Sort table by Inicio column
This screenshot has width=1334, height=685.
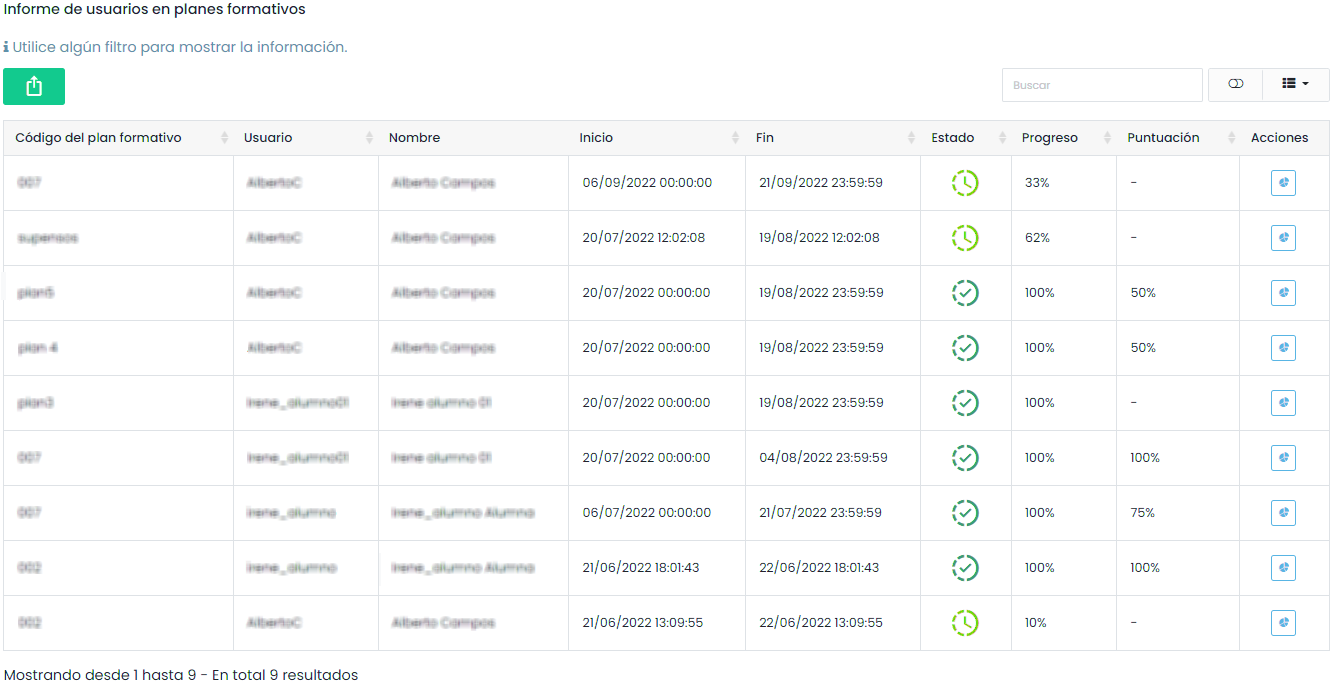[x=656, y=138]
